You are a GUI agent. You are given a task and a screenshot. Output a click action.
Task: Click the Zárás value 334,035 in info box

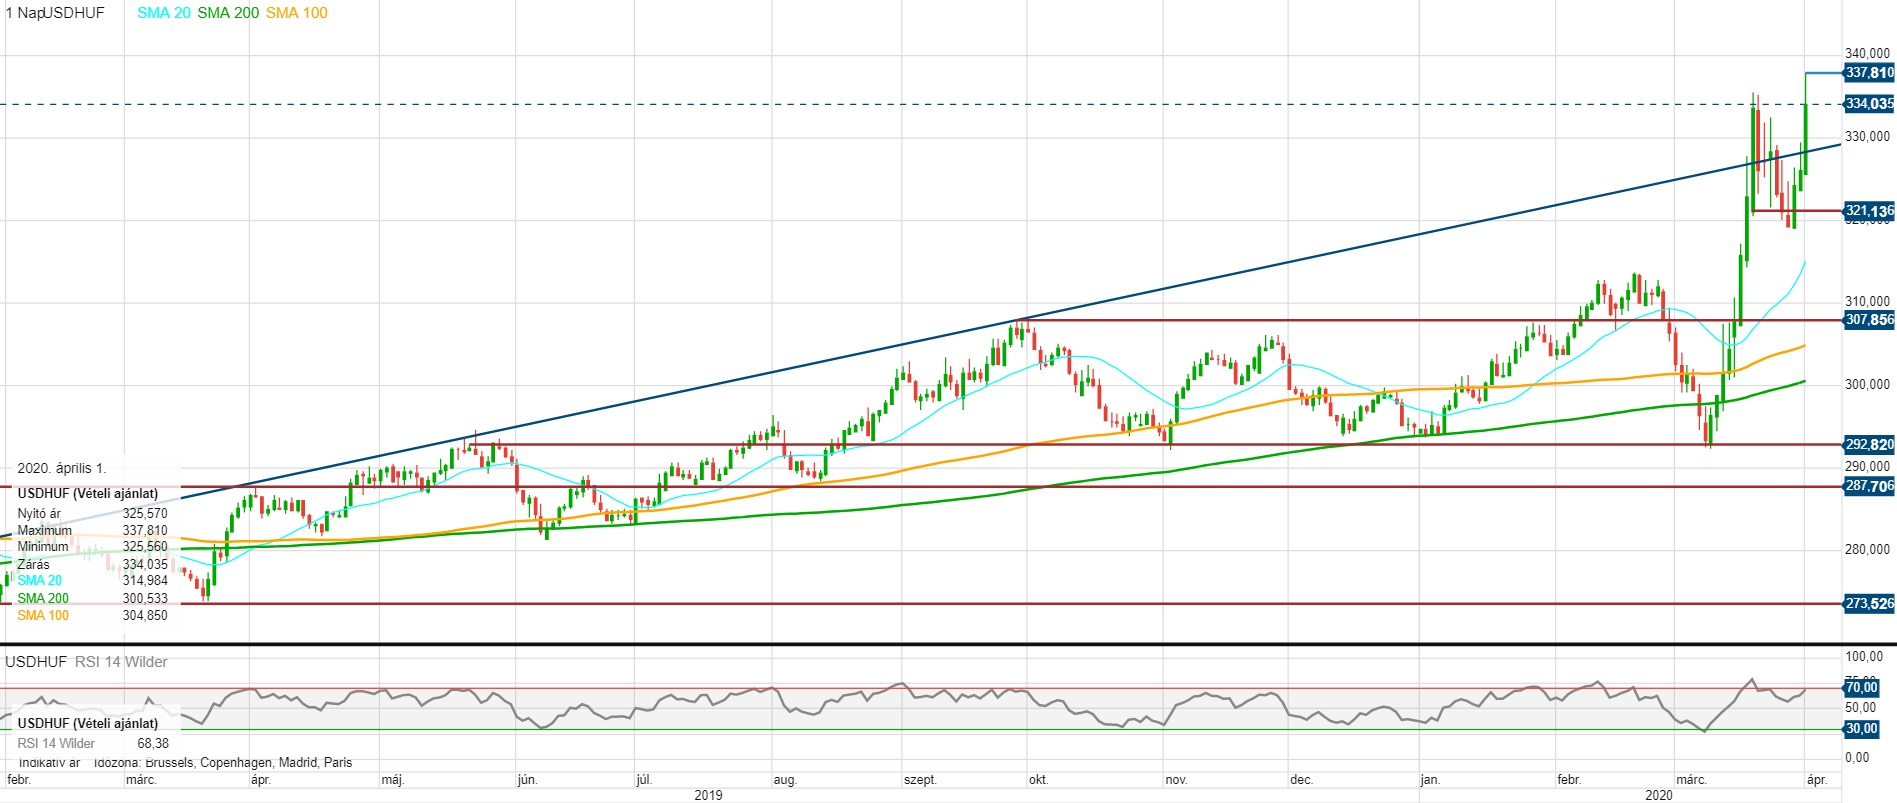(145, 565)
